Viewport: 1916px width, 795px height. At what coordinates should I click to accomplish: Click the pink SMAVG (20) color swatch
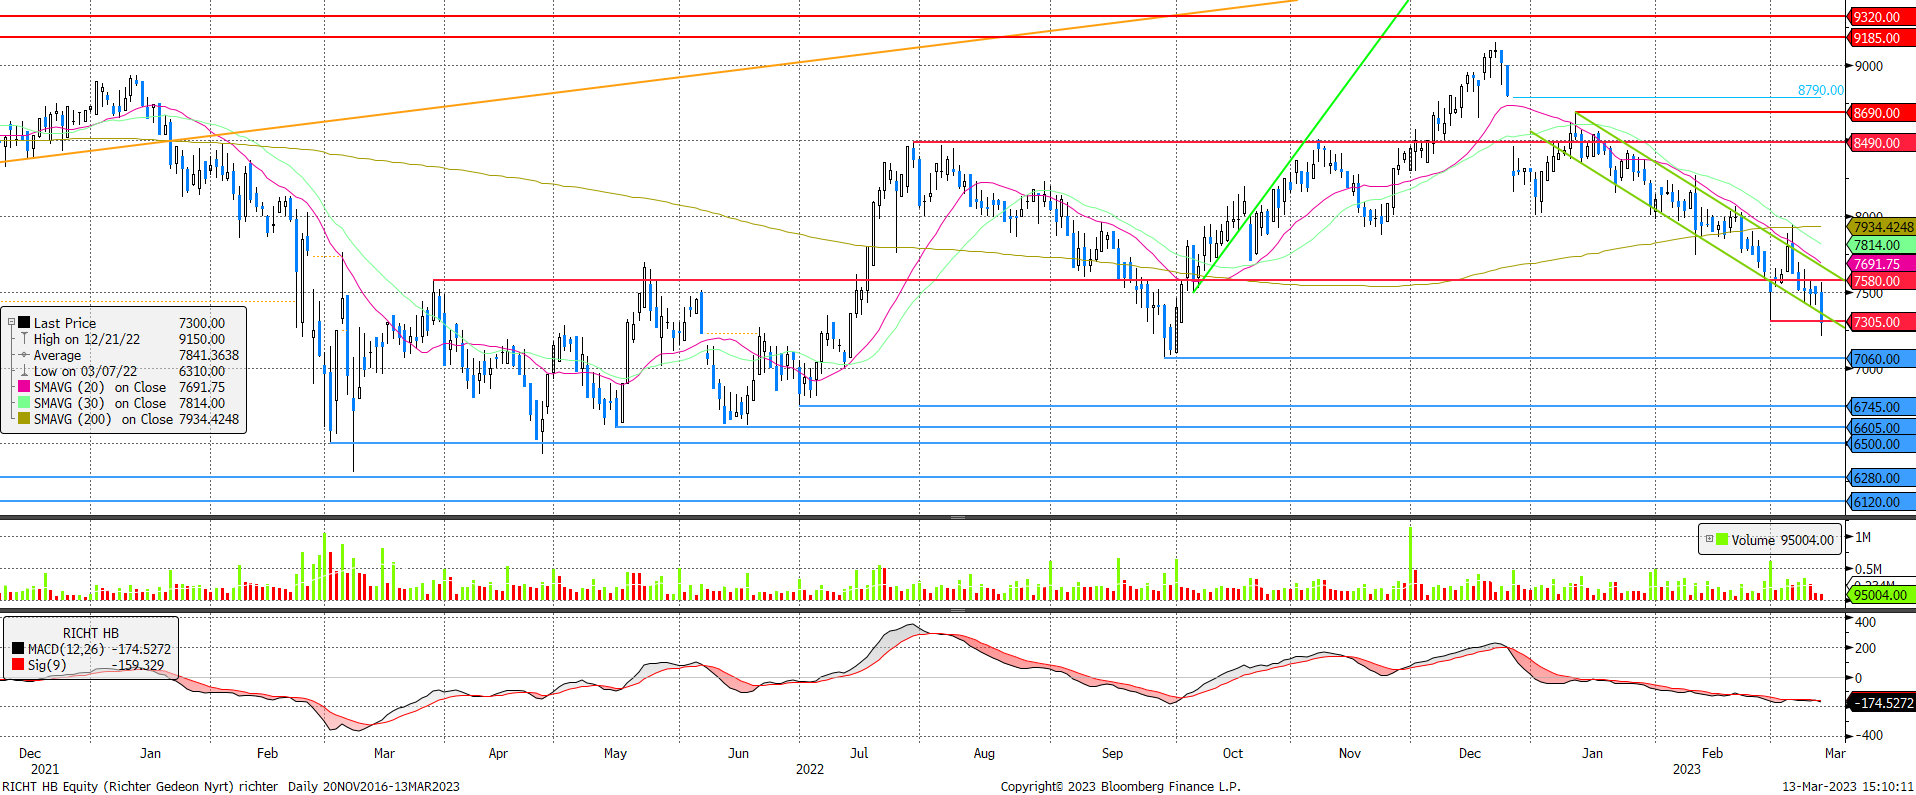24,386
